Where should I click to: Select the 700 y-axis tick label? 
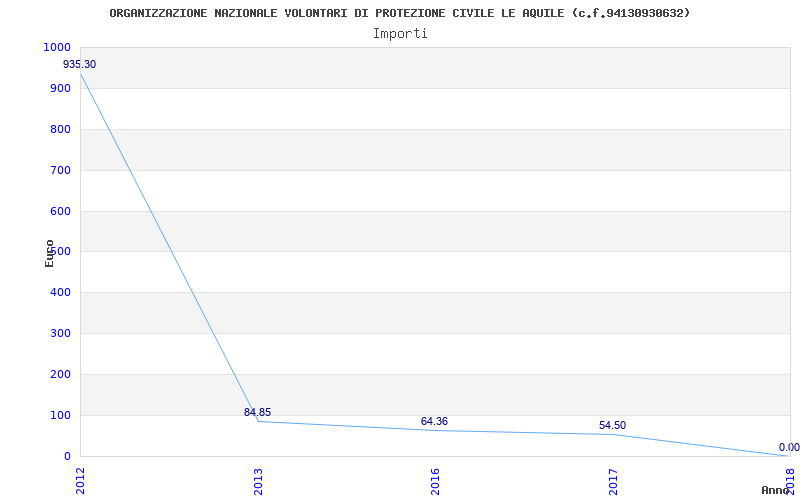pyautogui.click(x=61, y=170)
